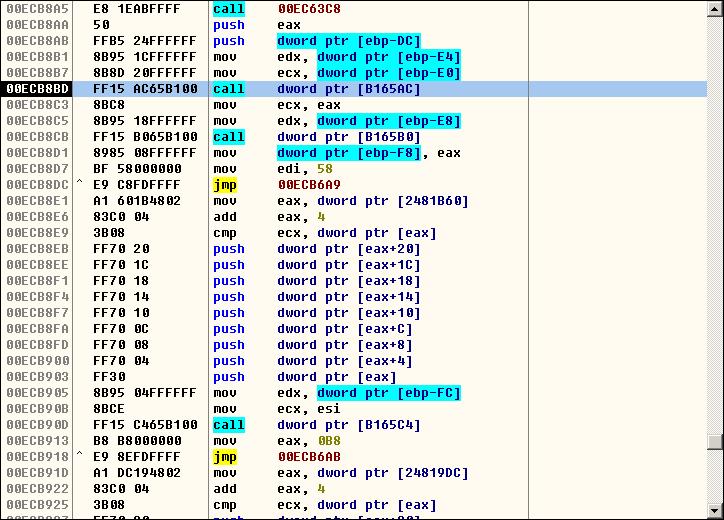Click operand dword ptr [24819DC]
The image size is (724, 520).
[x=392, y=473]
